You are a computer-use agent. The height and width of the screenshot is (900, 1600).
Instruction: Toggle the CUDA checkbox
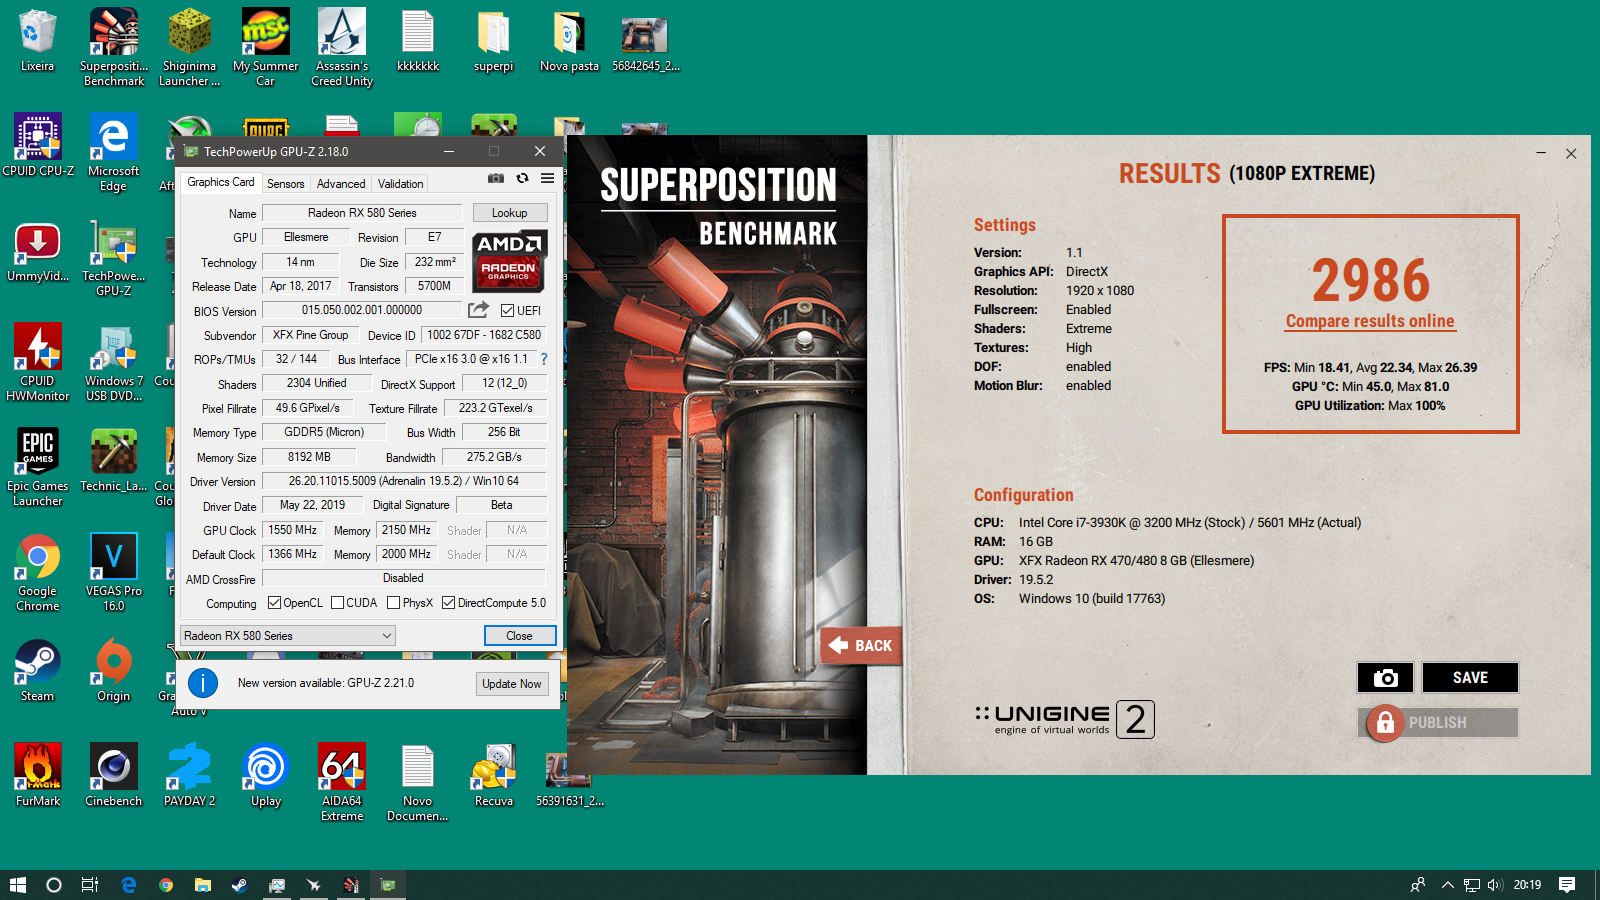point(338,603)
